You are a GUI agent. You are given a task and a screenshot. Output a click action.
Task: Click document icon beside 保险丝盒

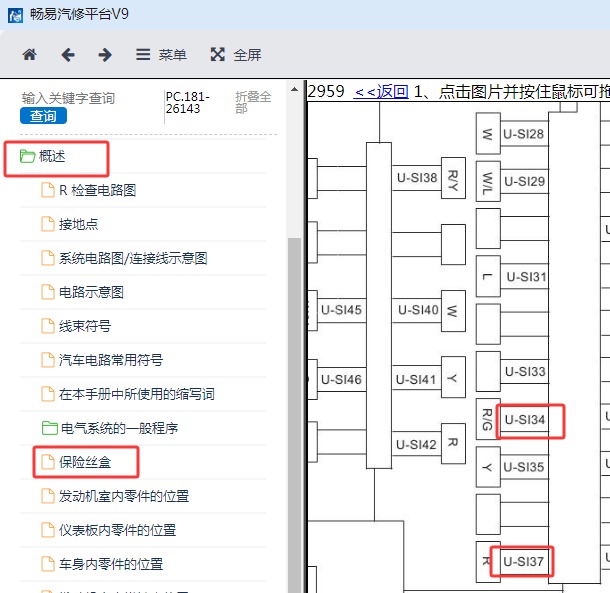(x=48, y=462)
